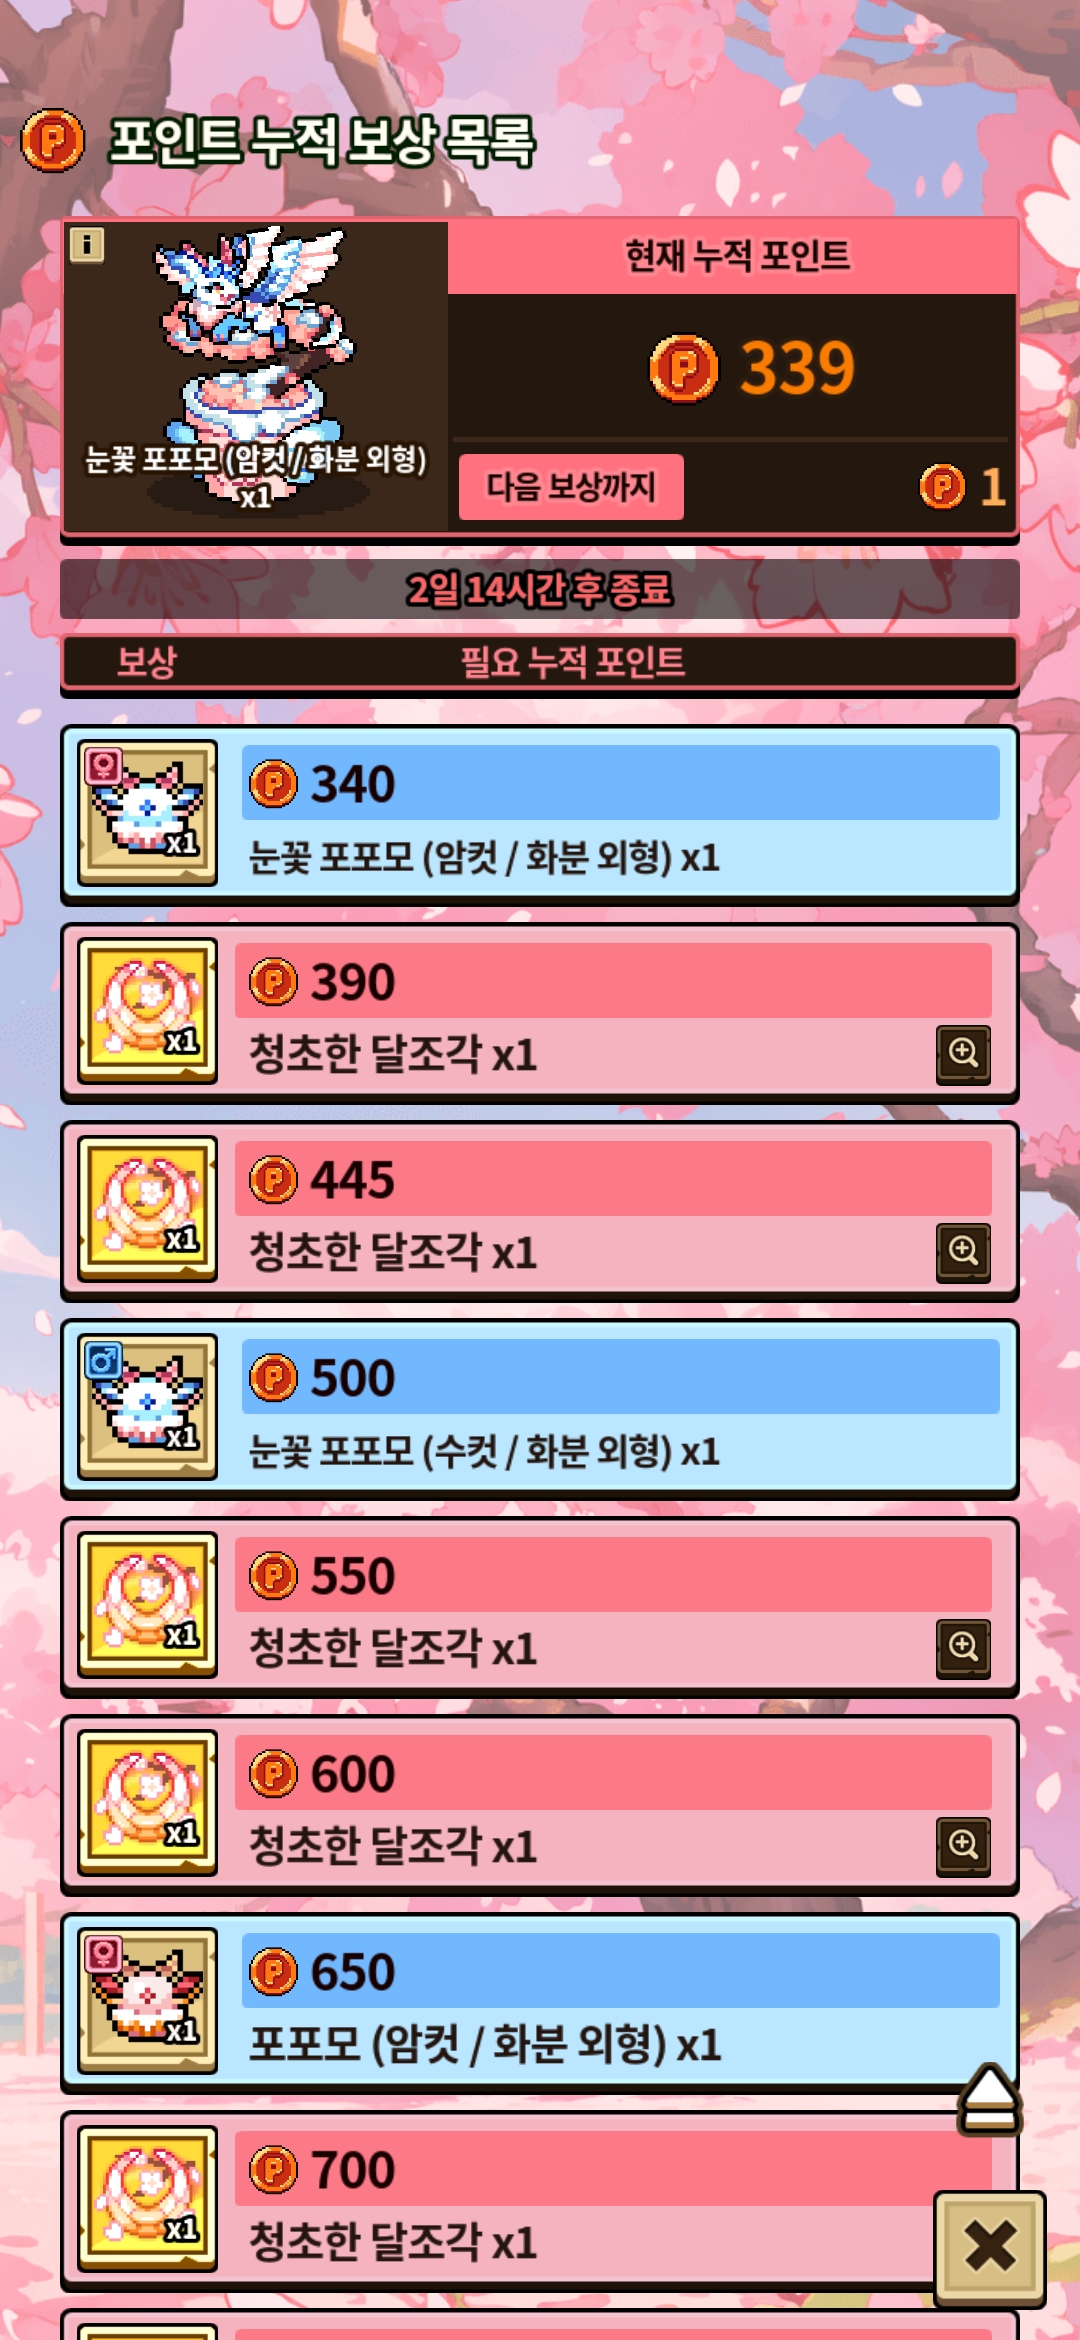Open magnifier for 550 point reward
Image resolution: width=1080 pixels, height=2340 pixels.
pyautogui.click(x=963, y=1648)
